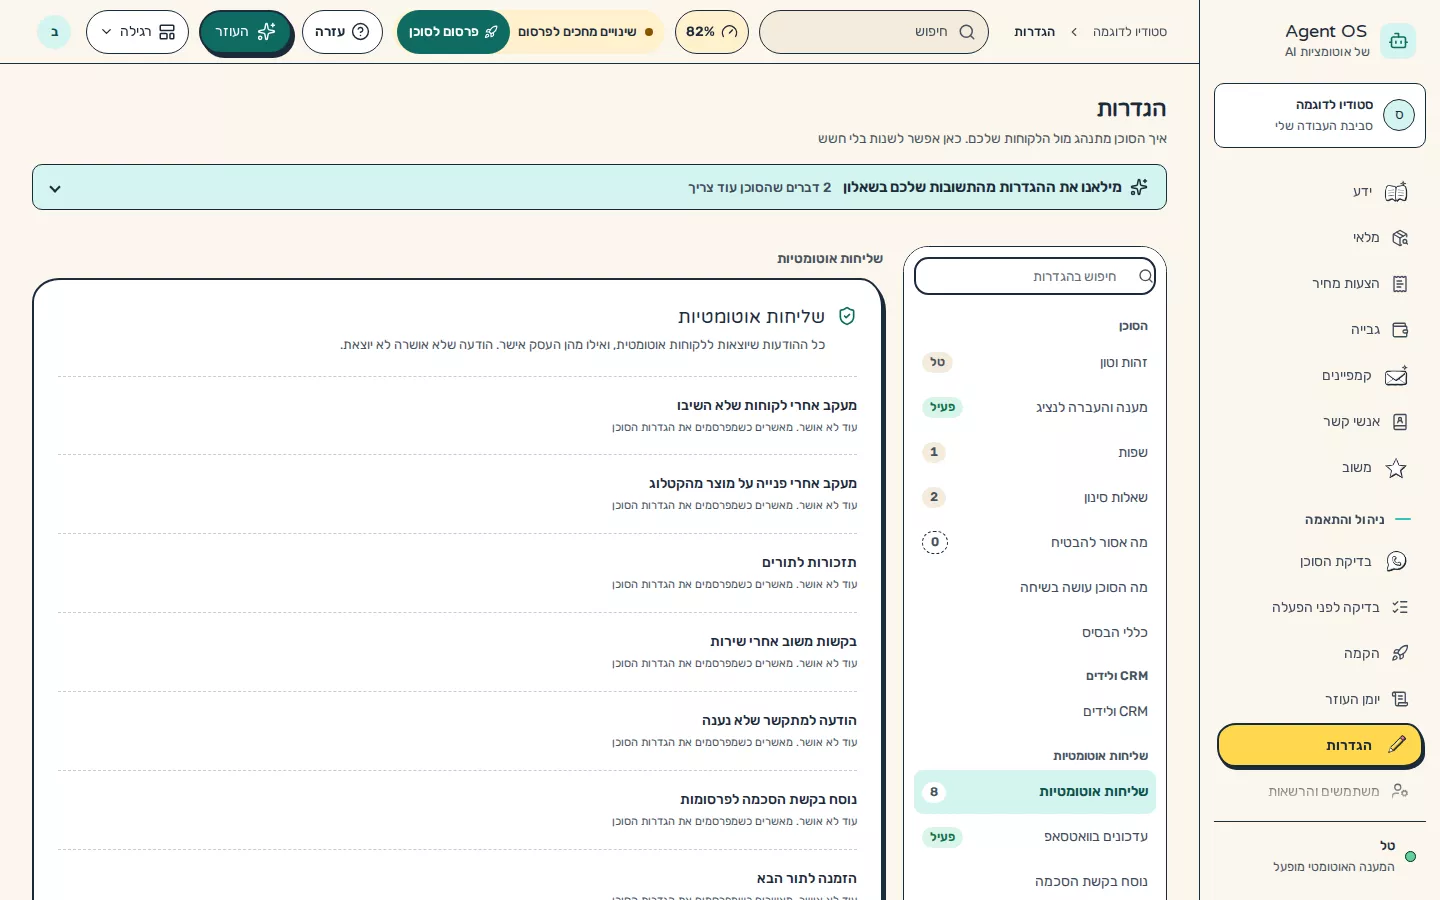Click the סטודיו לדוגמה breadcrumb link

tap(1130, 32)
